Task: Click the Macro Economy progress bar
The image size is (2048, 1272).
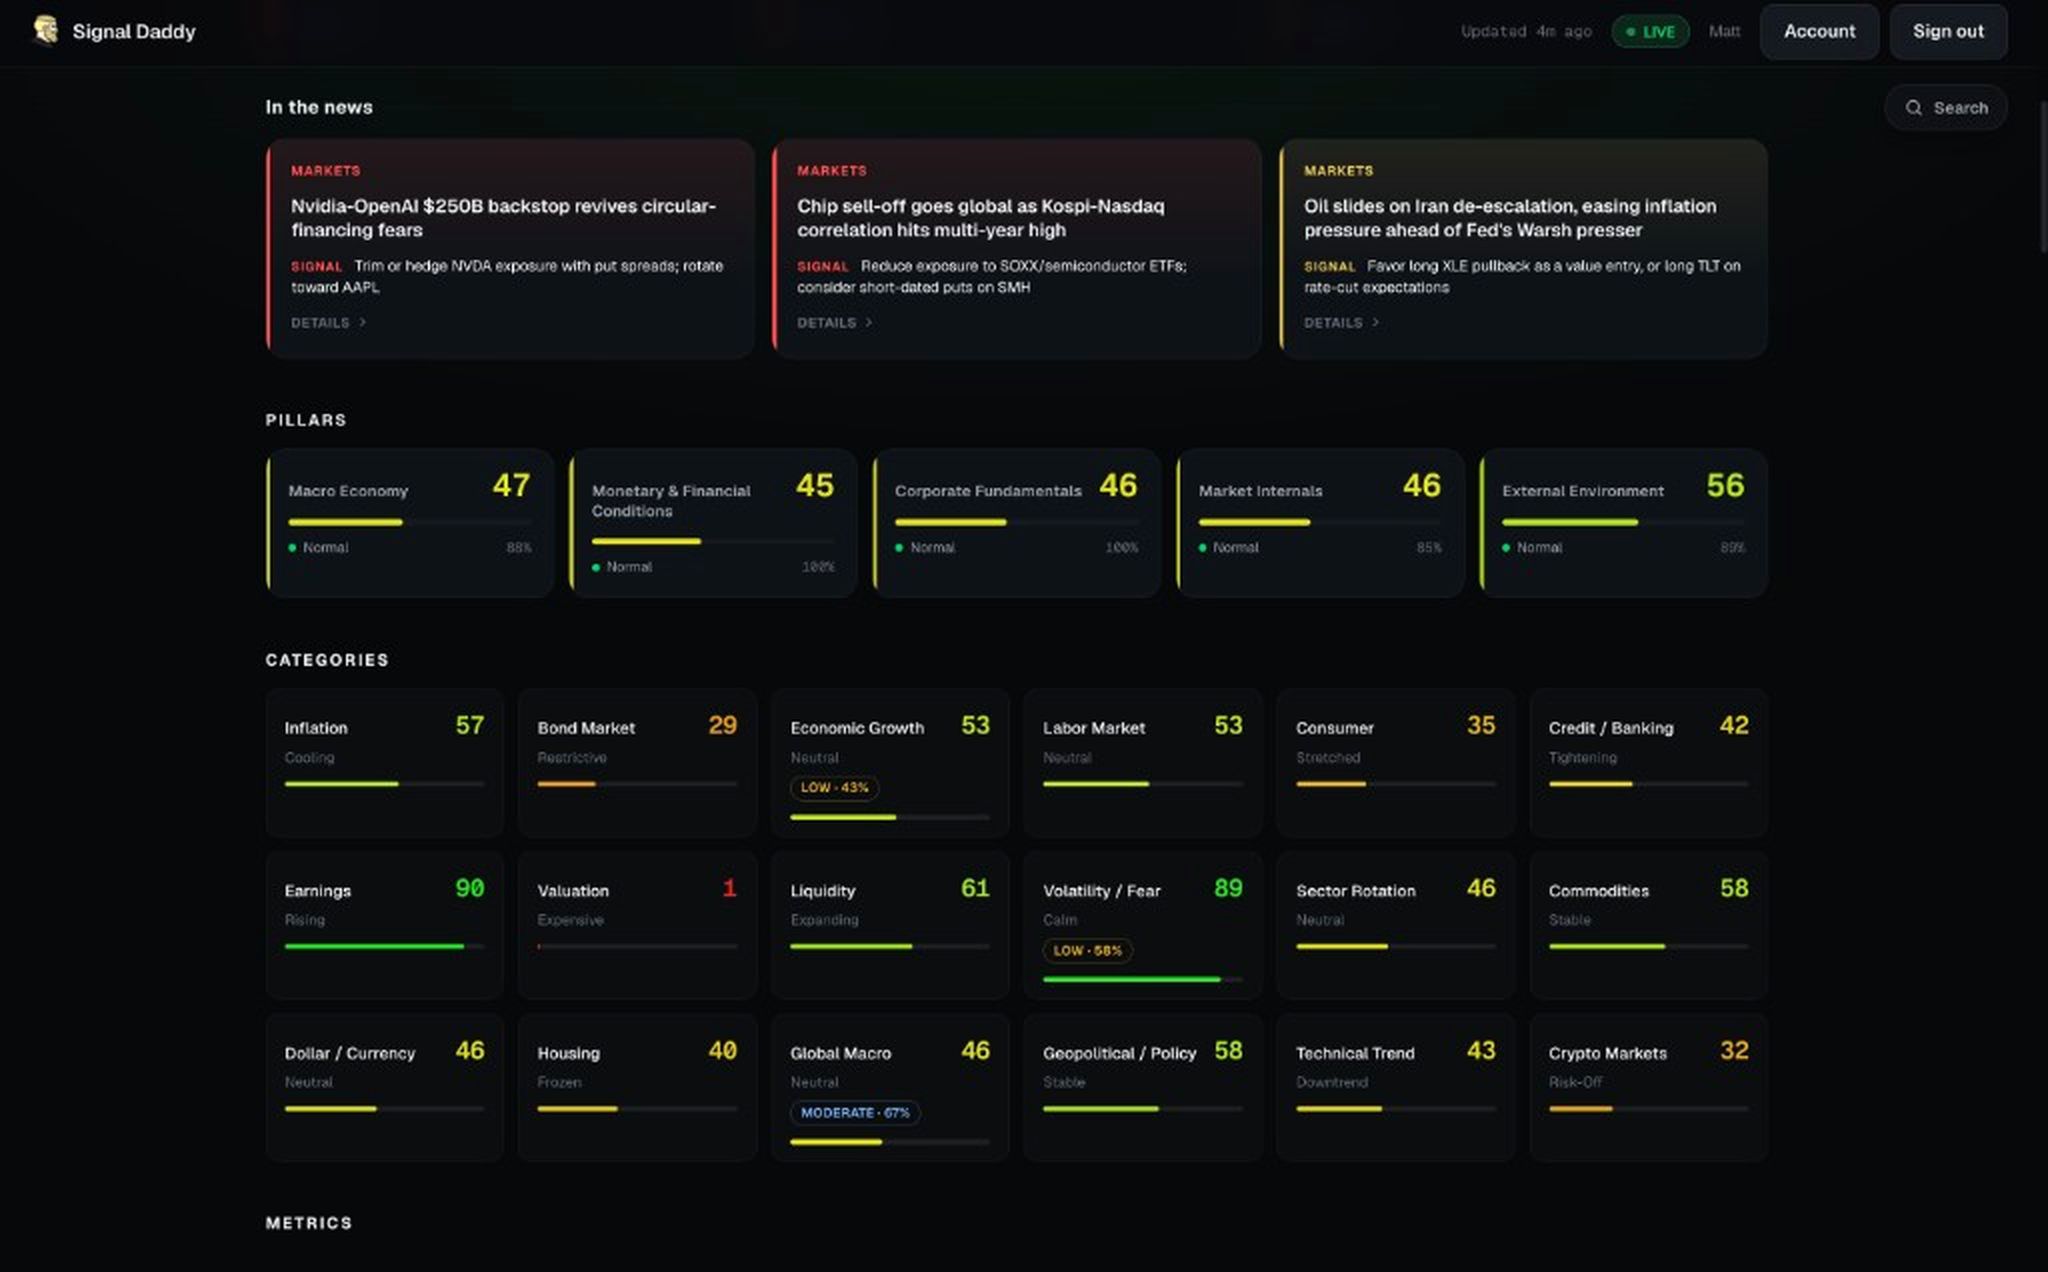Action: (x=410, y=522)
